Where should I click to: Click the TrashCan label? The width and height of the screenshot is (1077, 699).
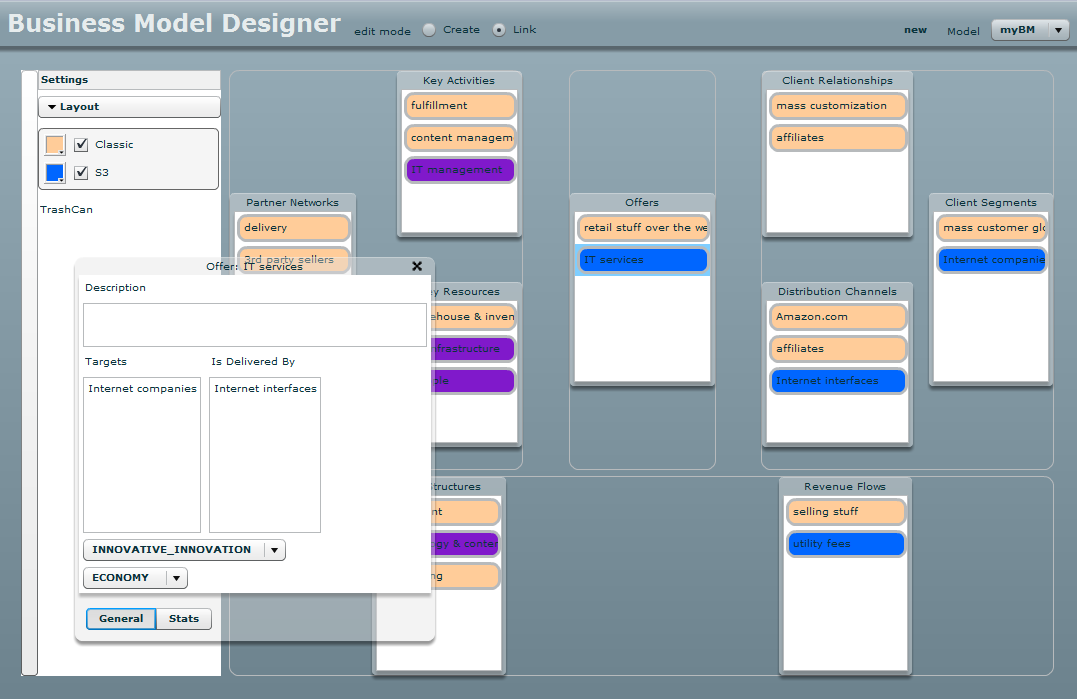pos(66,210)
